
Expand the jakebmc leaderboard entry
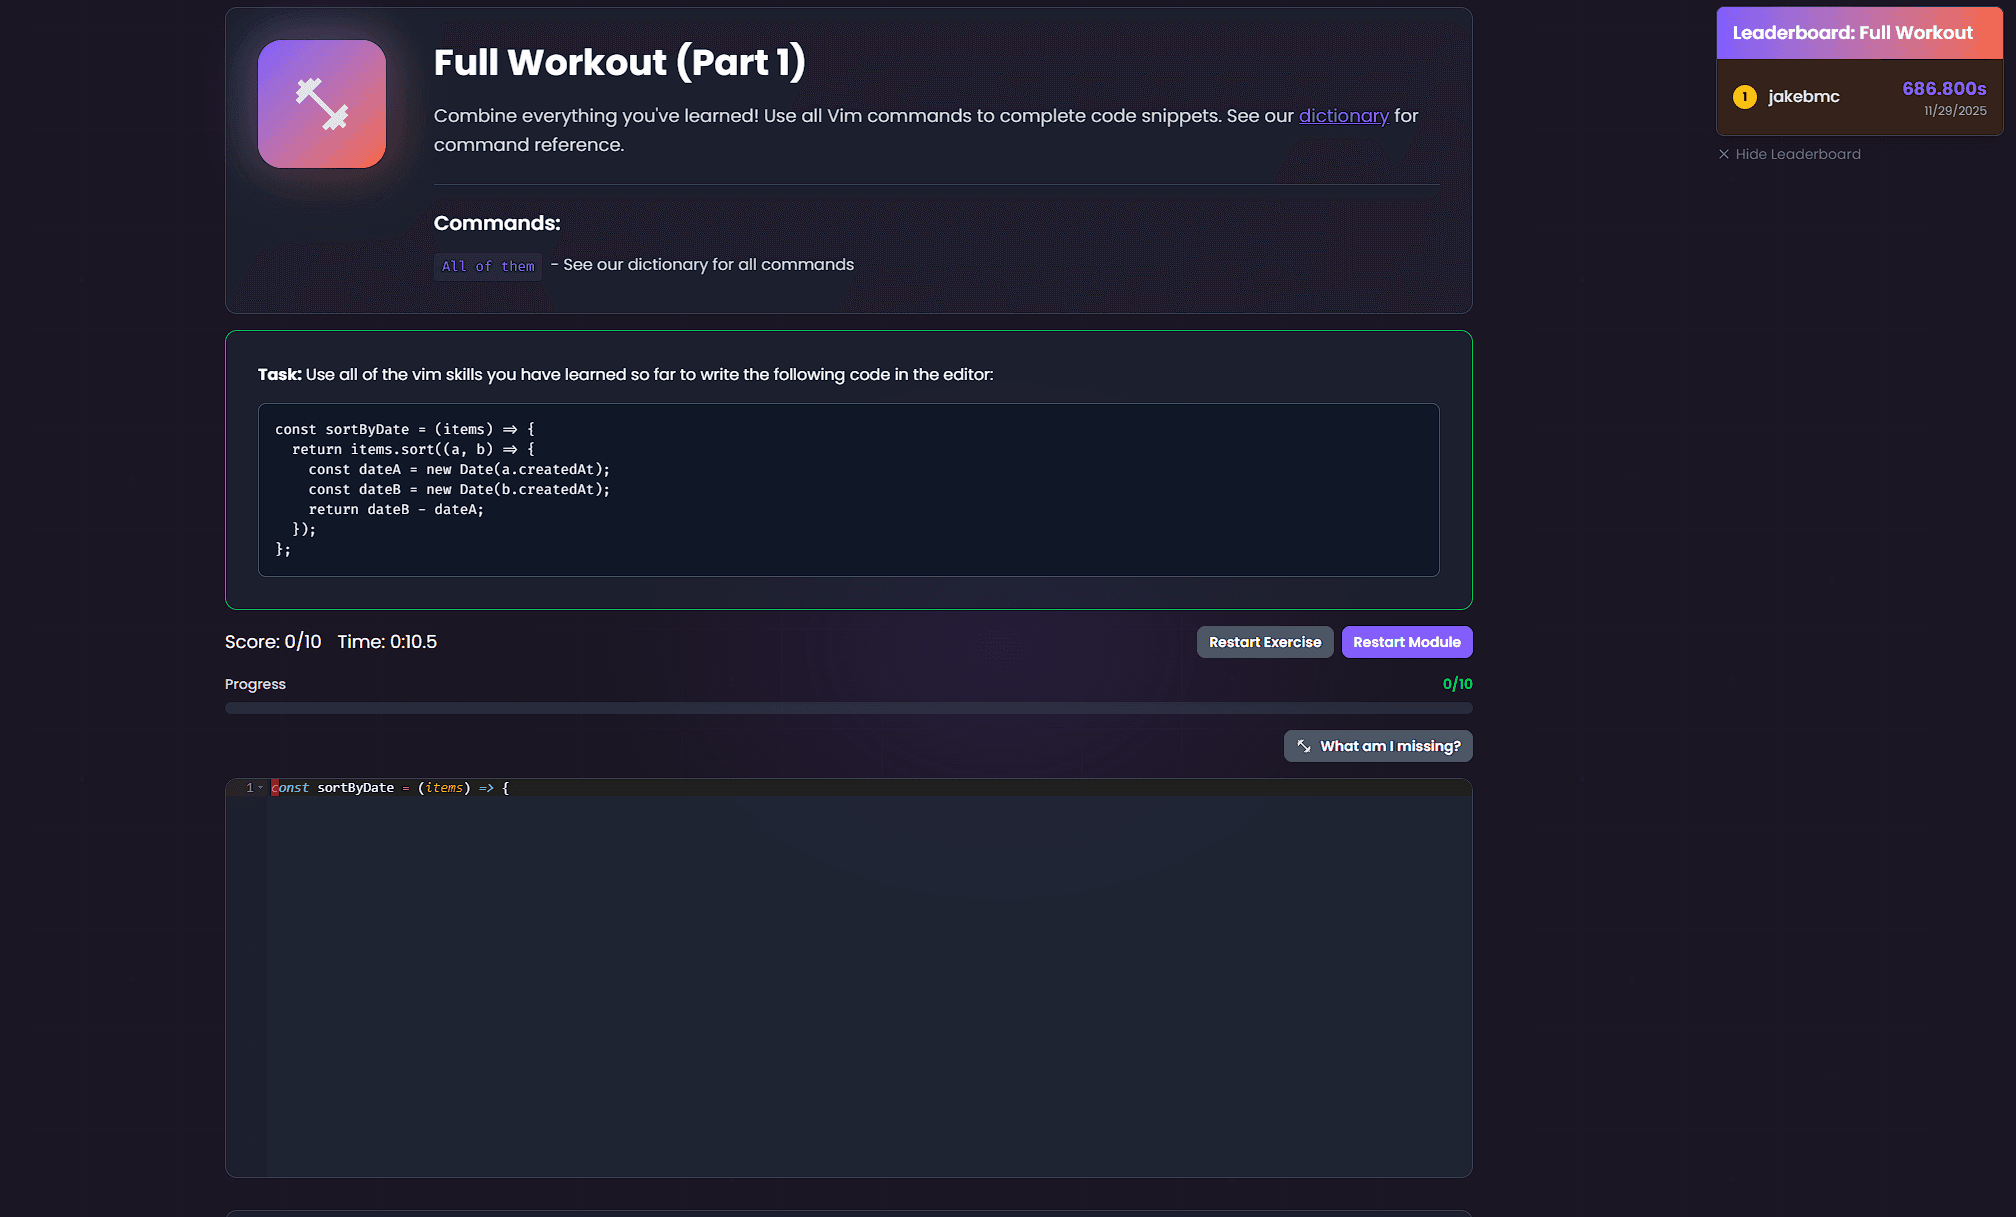(x=1859, y=97)
